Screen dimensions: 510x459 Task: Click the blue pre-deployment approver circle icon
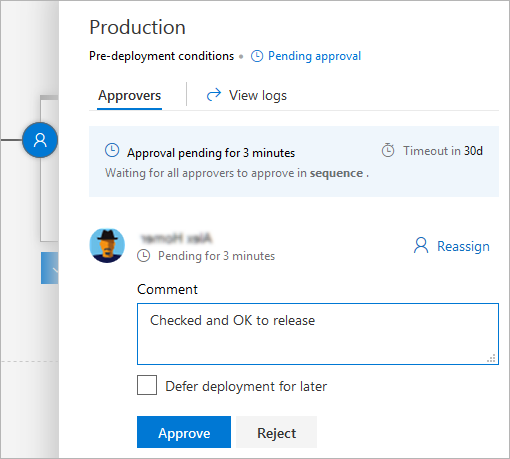click(x=40, y=140)
